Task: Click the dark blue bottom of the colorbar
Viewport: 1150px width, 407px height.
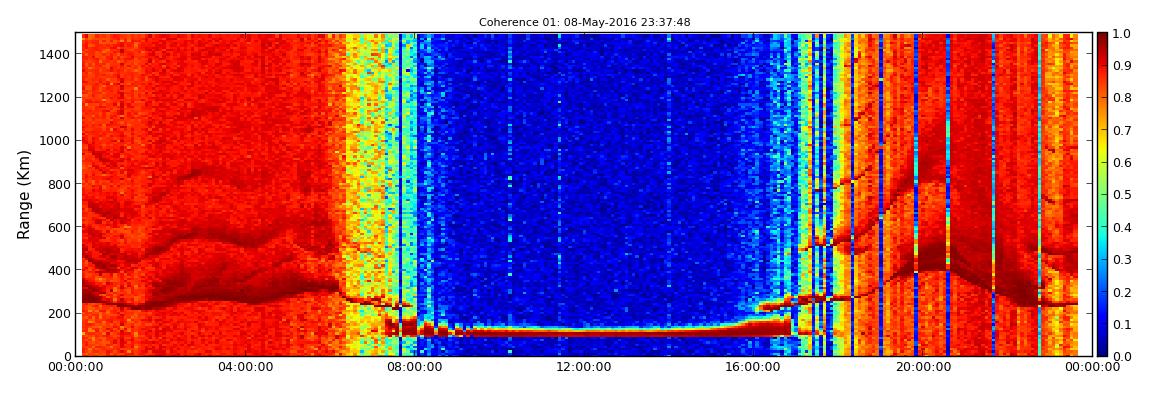Action: click(1102, 348)
